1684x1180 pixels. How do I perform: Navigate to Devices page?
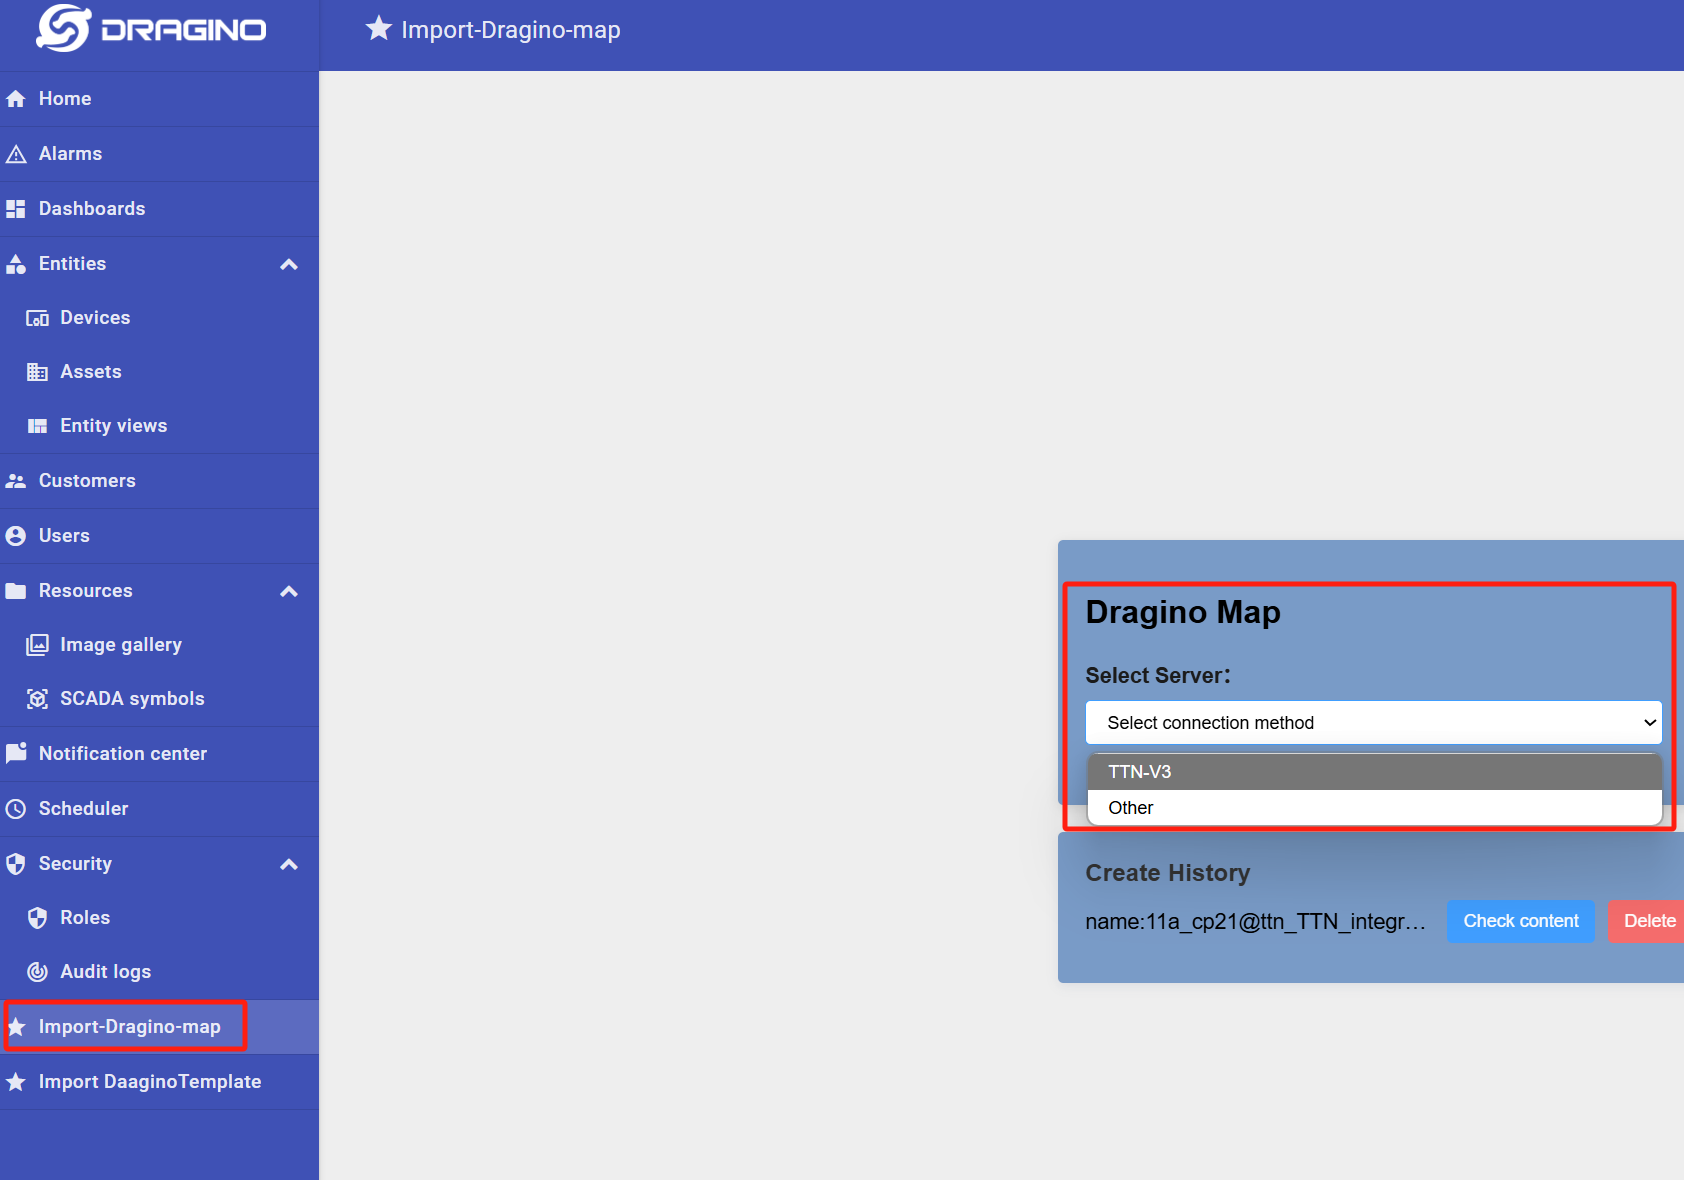click(159, 318)
